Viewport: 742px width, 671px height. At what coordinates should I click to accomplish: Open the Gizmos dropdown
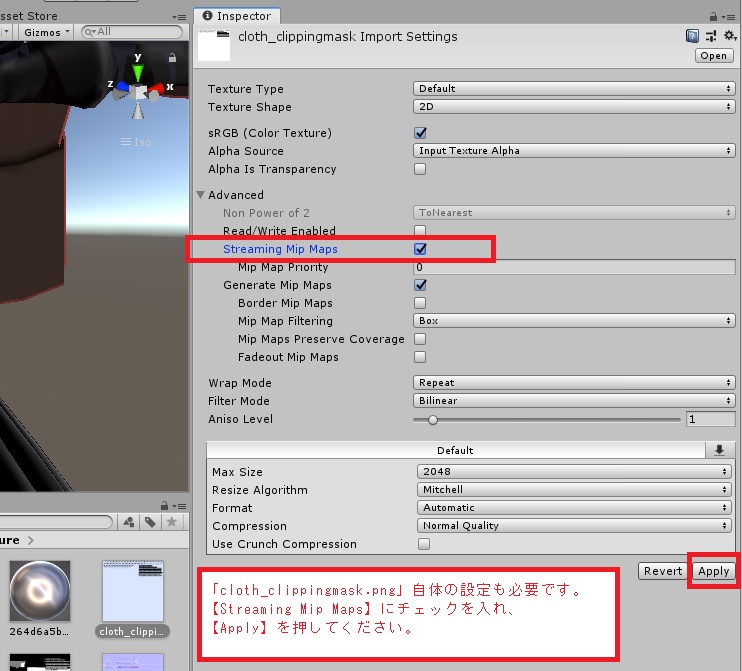coord(46,32)
